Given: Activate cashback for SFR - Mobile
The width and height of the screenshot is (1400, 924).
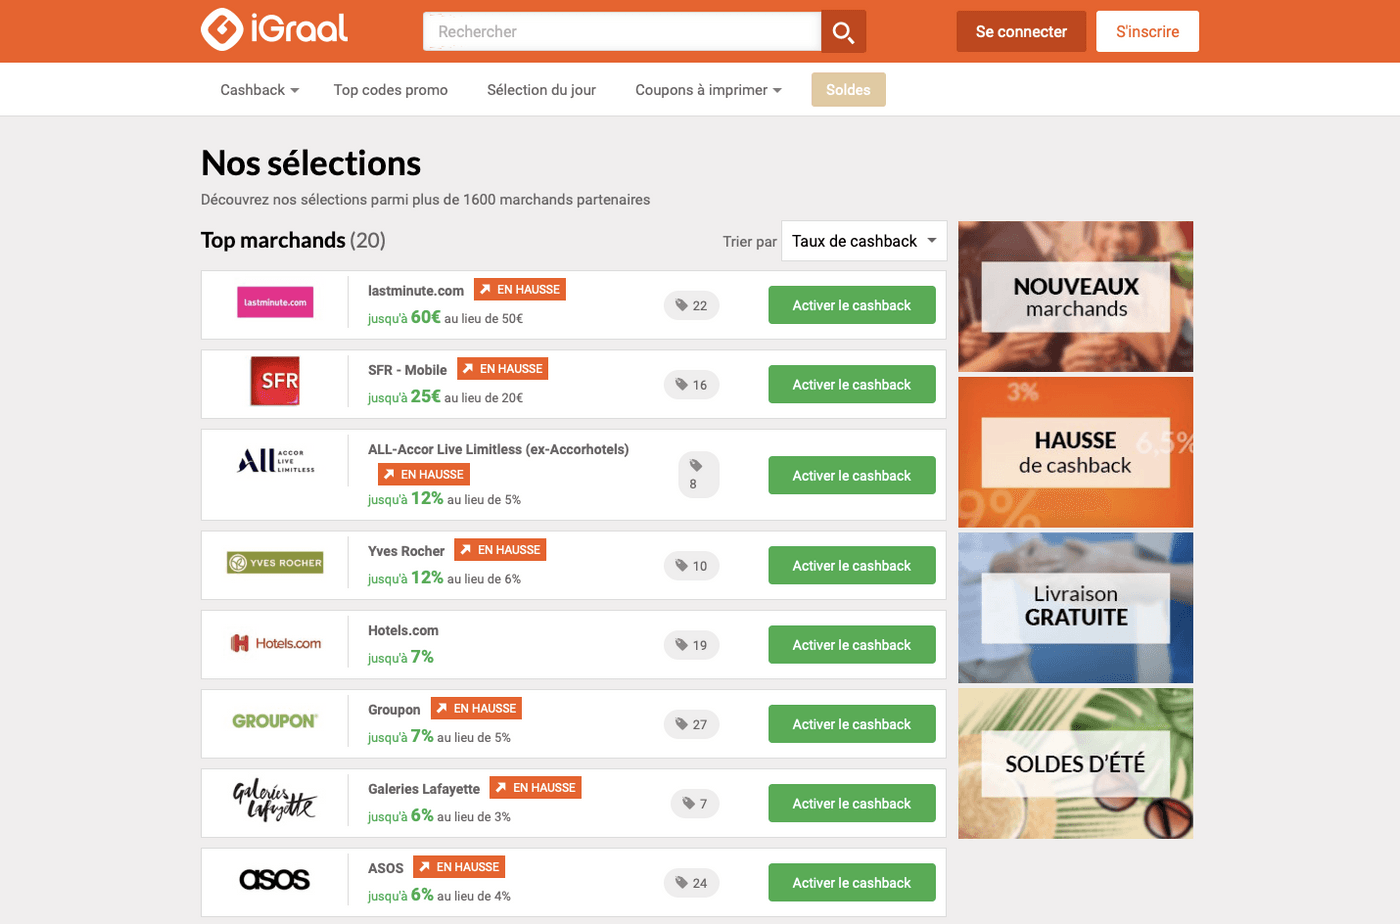Looking at the screenshot, I should (x=852, y=384).
